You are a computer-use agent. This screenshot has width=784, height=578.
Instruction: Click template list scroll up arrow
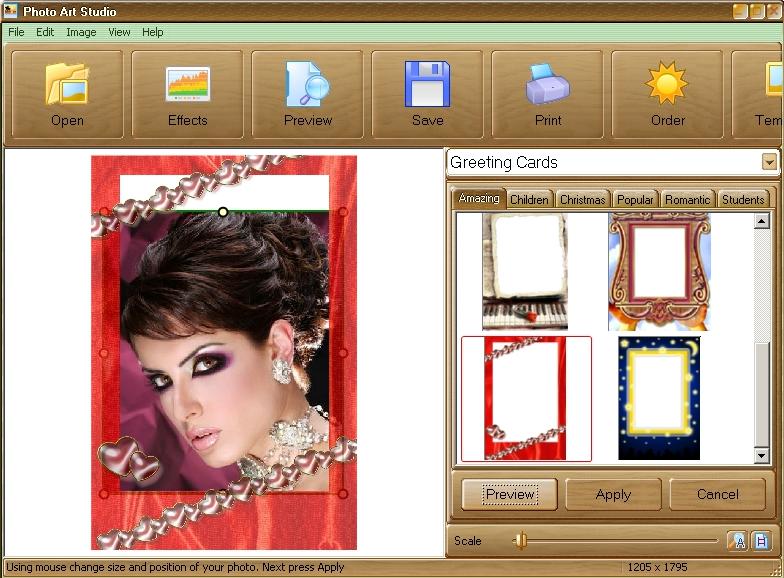pos(762,220)
